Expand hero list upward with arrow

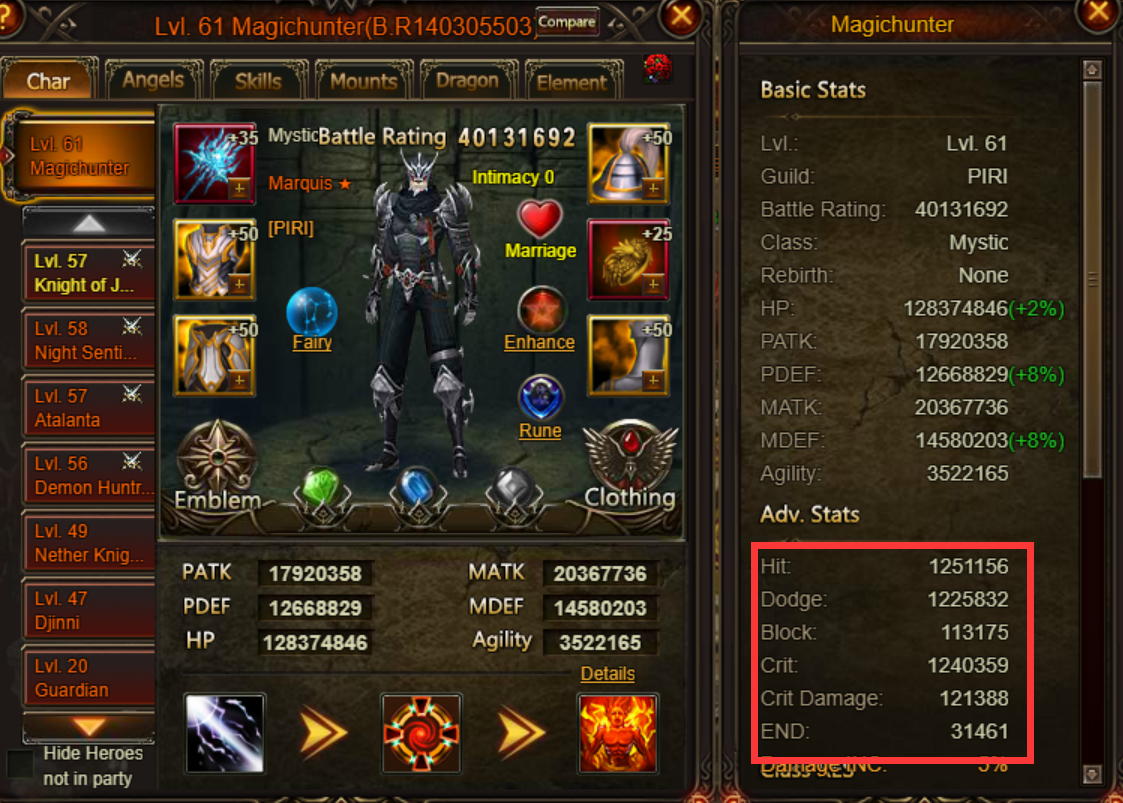(89, 223)
